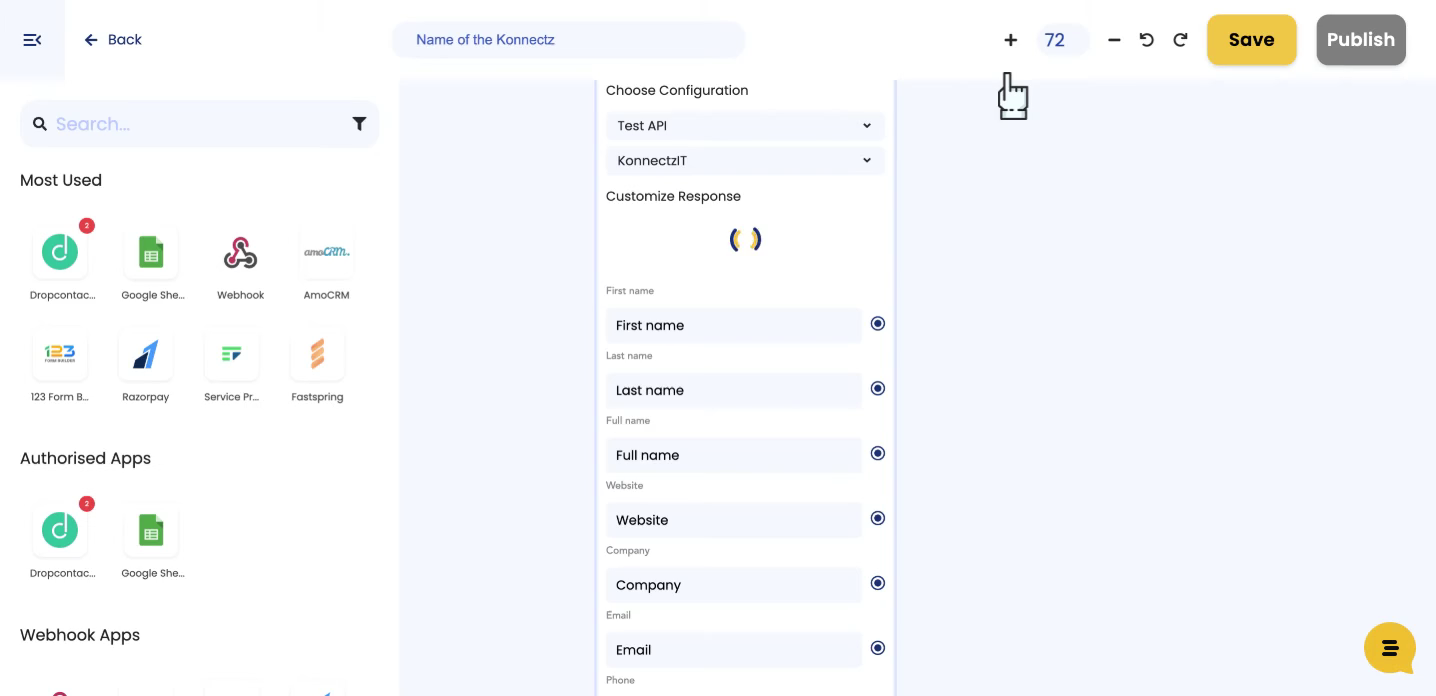
Task: Click the Save button
Action: pos(1251,40)
